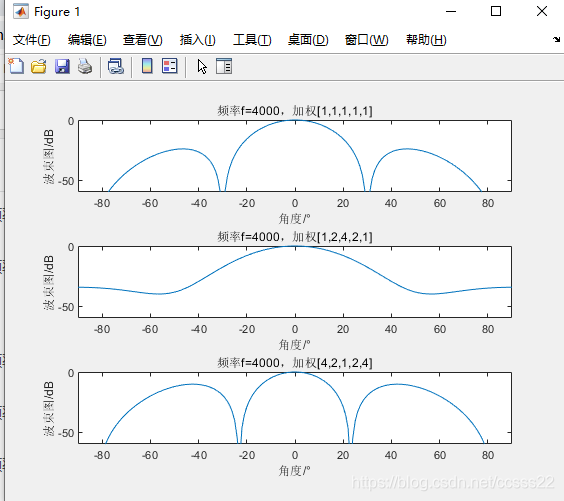Viewport: 564px width, 501px height.
Task: Click the 80 tick label of the bottom plot
Action: coord(488,455)
